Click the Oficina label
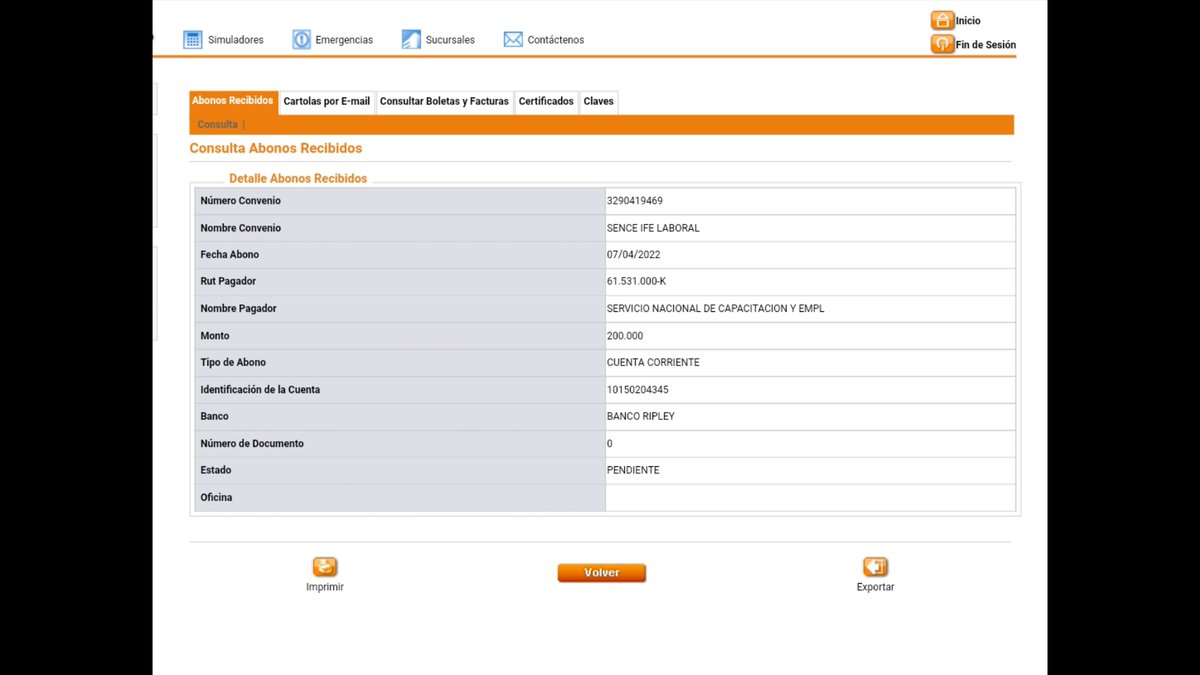This screenshot has width=1200, height=675. pos(217,497)
